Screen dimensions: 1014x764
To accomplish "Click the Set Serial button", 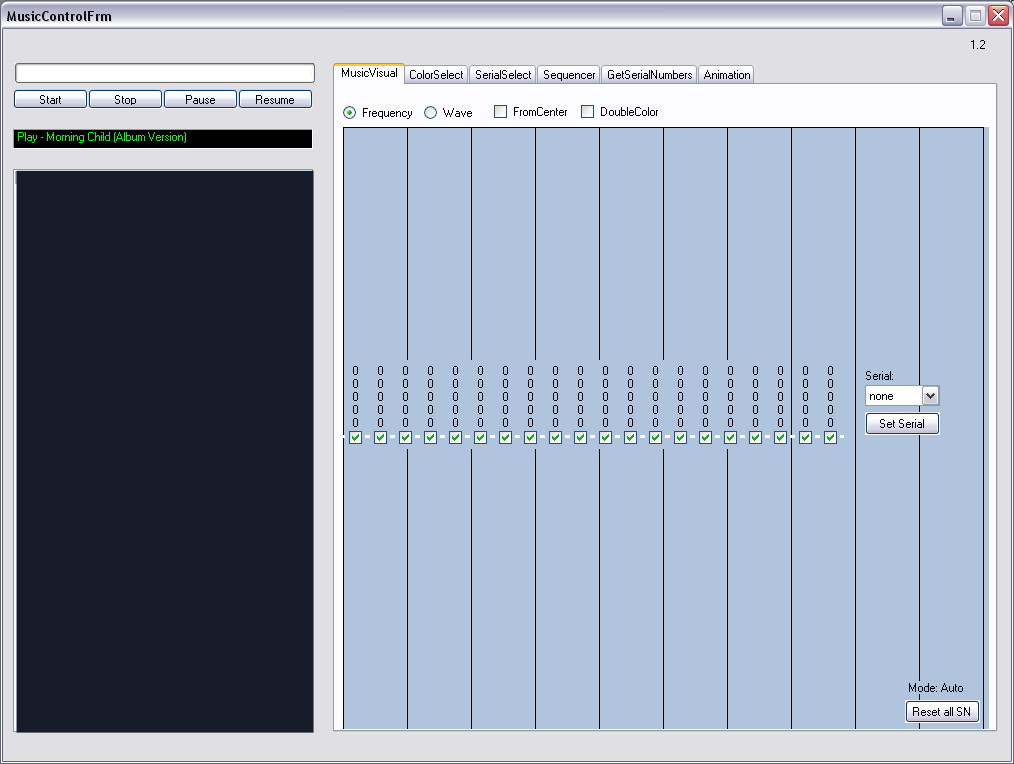I will pos(901,424).
